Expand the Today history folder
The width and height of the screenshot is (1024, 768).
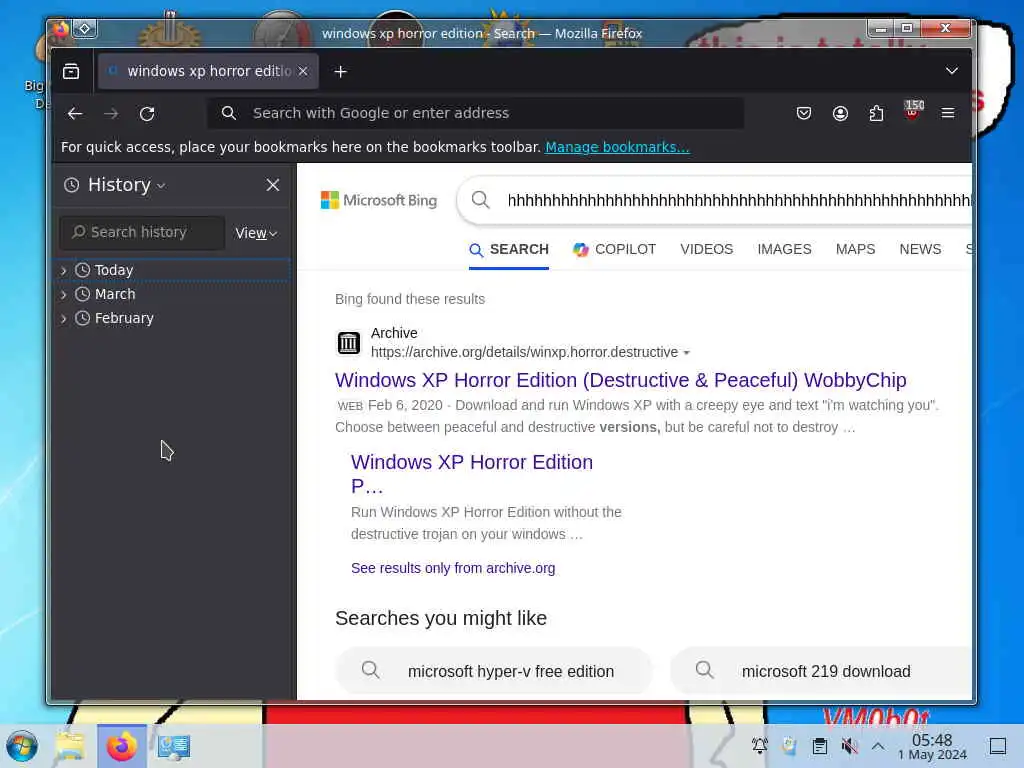[x=63, y=270]
